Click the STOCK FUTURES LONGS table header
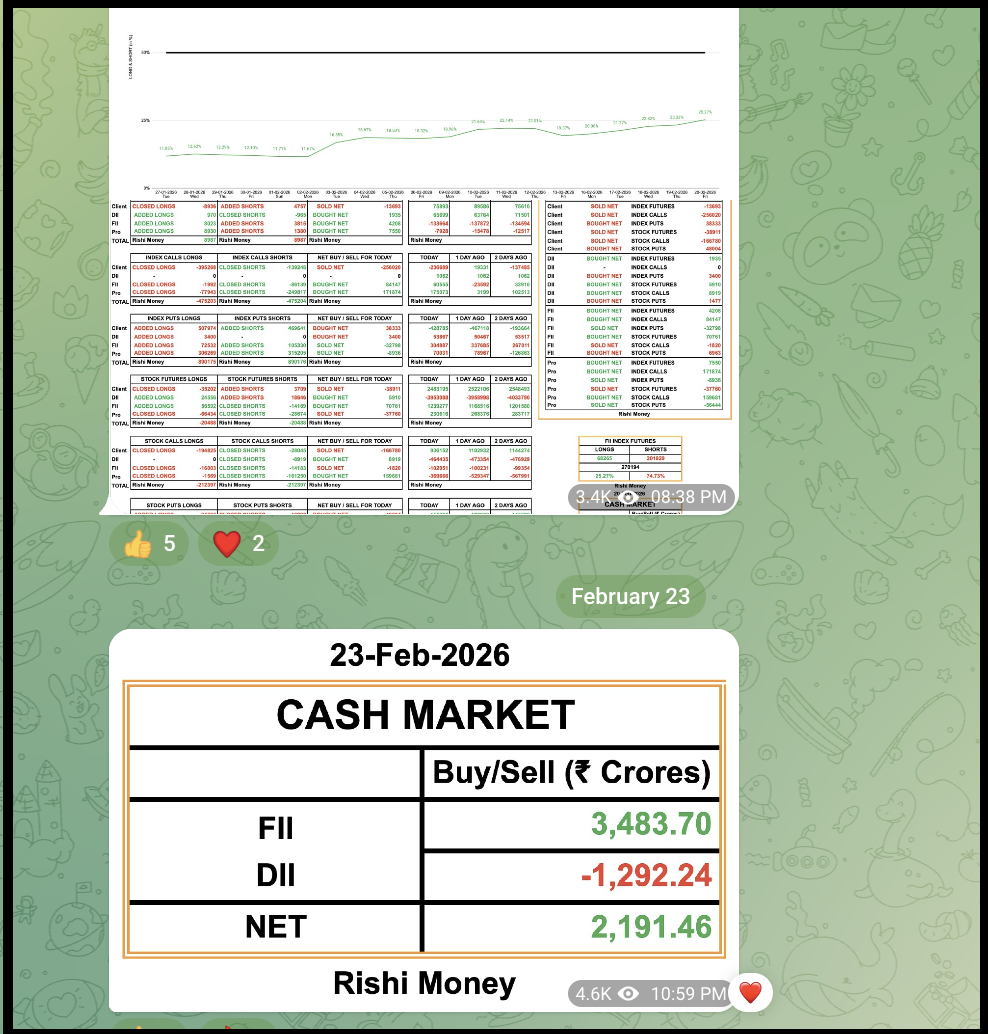This screenshot has width=988, height=1034. (x=173, y=379)
